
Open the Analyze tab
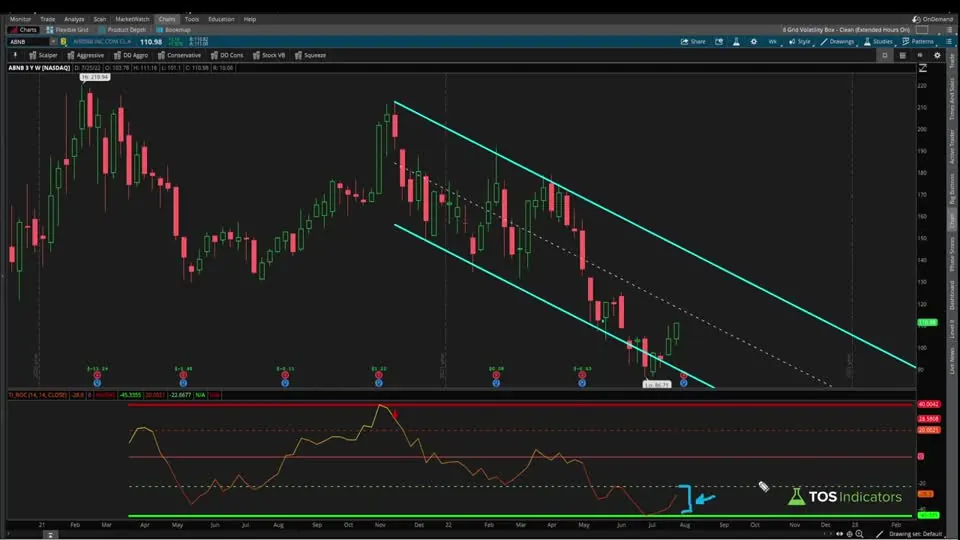pyautogui.click(x=74, y=19)
